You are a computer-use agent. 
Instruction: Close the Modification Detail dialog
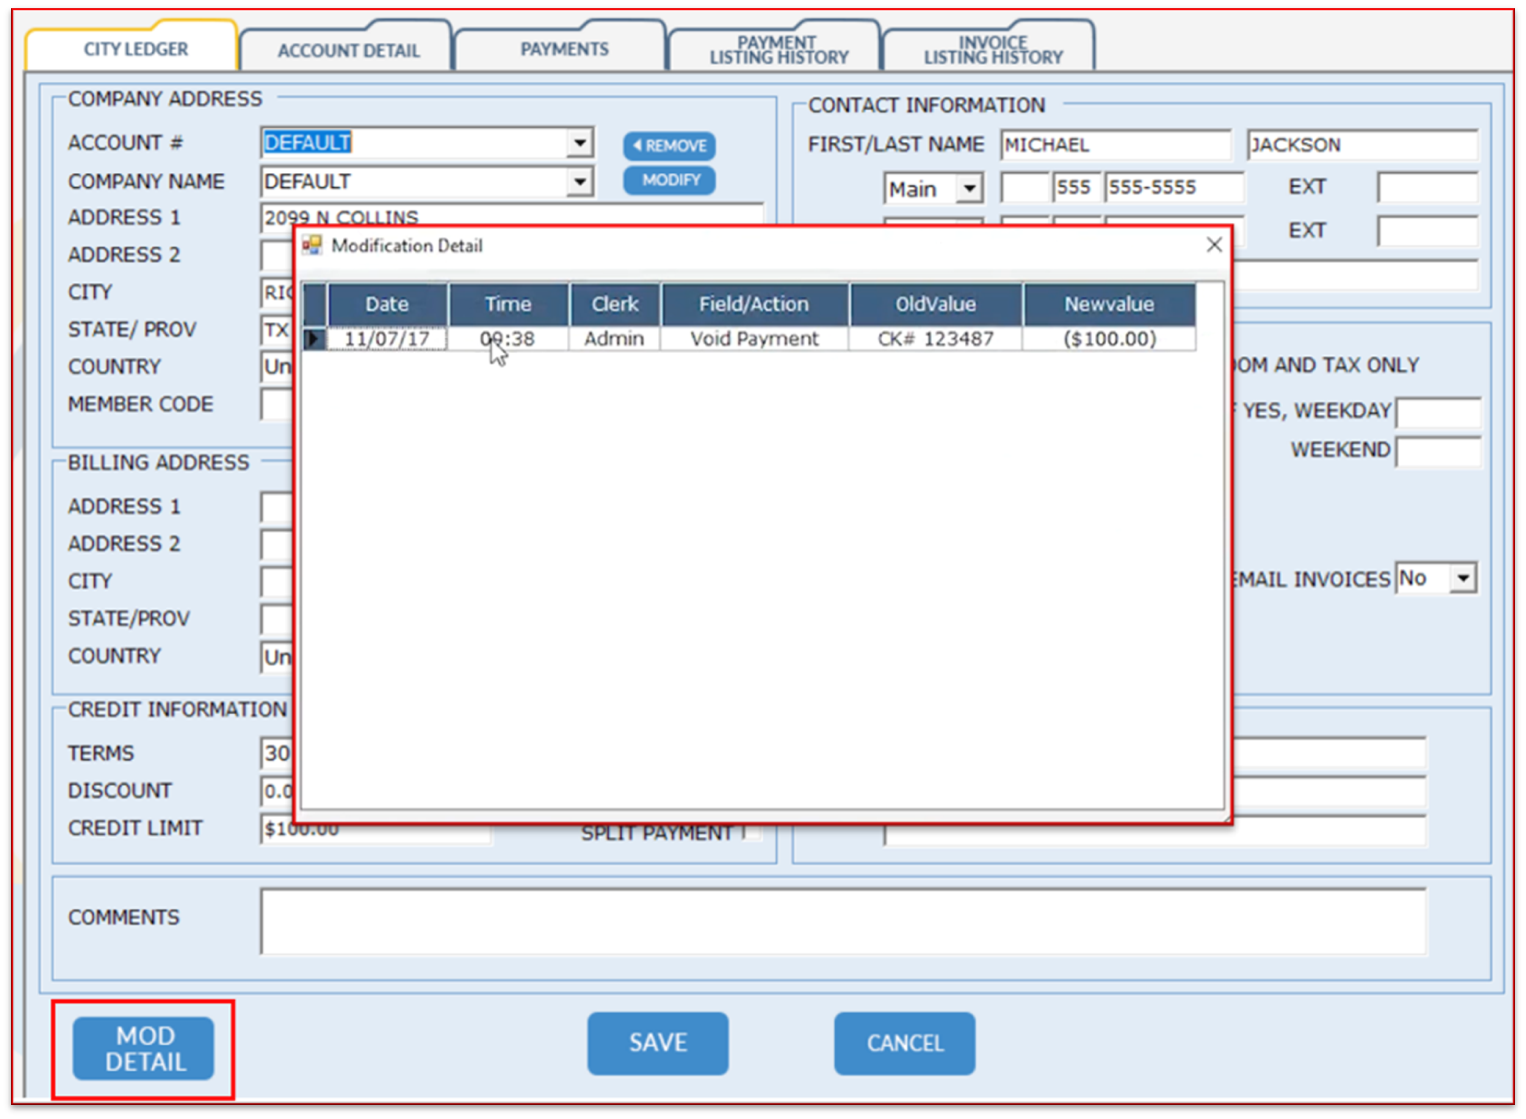click(x=1213, y=245)
